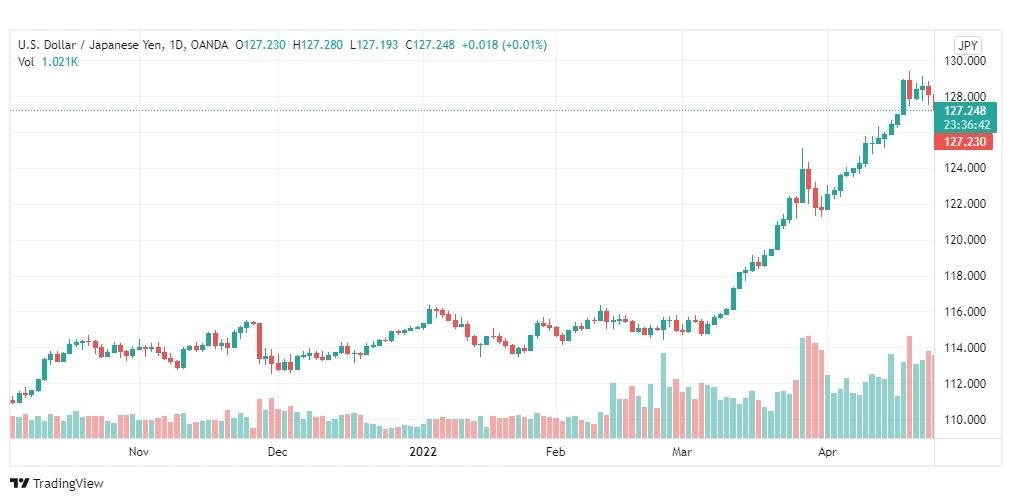Click the closing price C127.248 value
The width and height of the screenshot is (1012, 501).
tap(430, 45)
